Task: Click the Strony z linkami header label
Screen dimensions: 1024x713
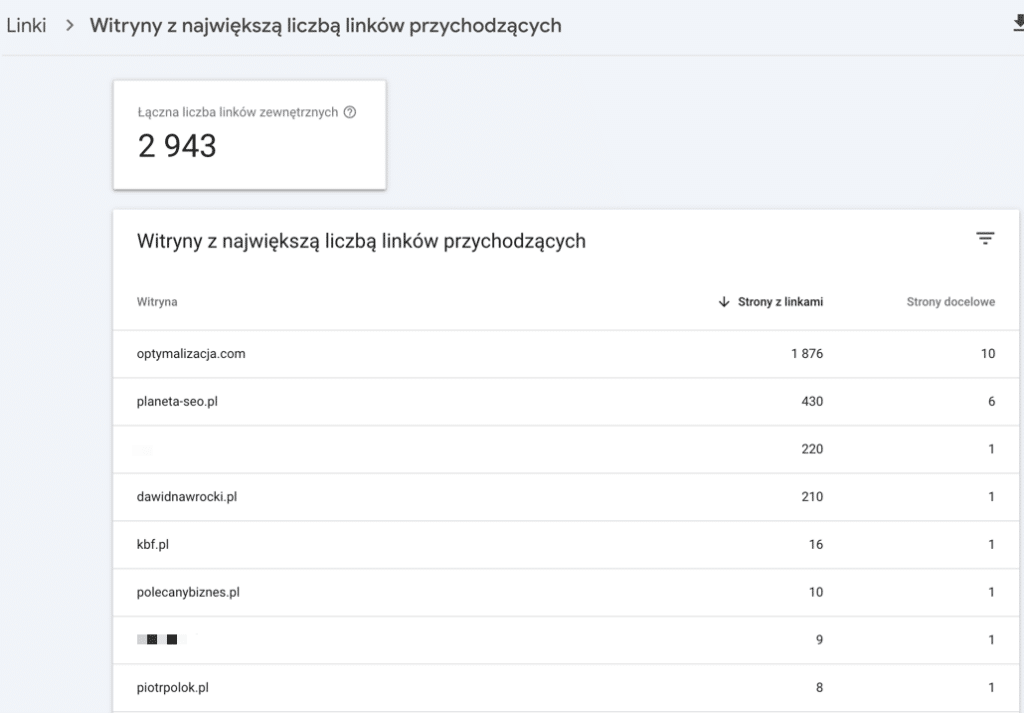Action: coord(780,302)
